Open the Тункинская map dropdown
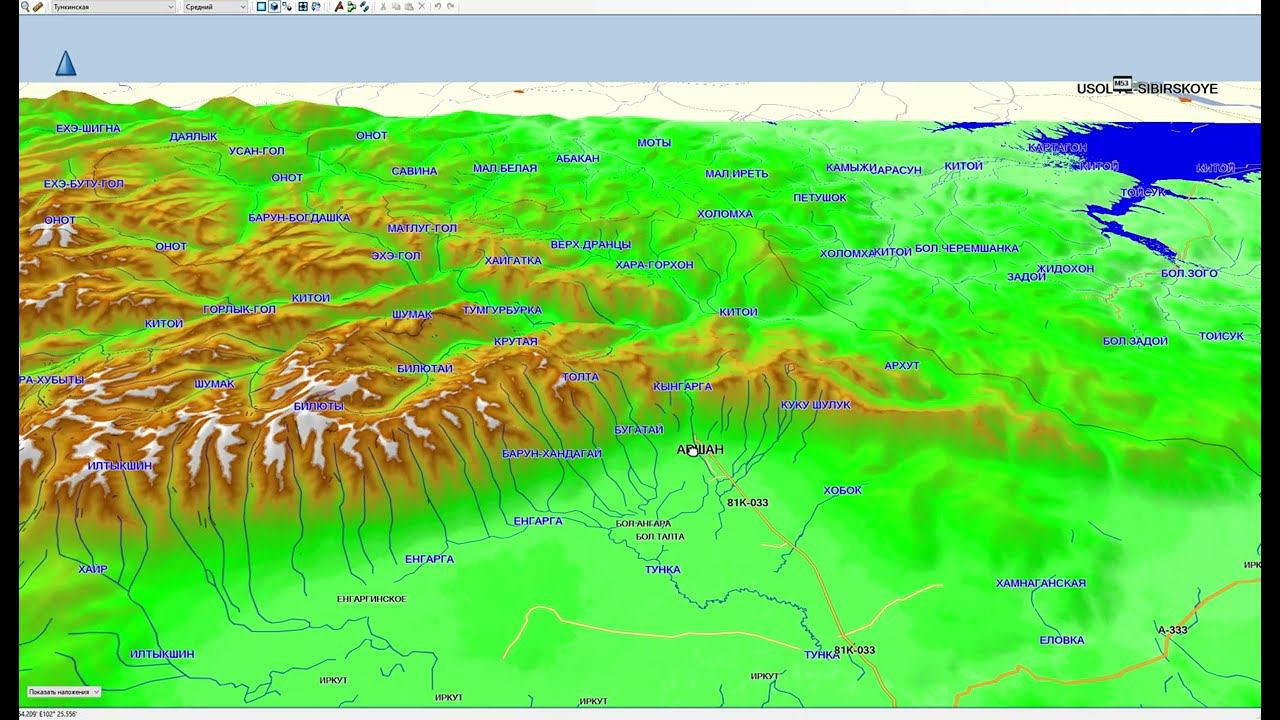 (x=114, y=7)
